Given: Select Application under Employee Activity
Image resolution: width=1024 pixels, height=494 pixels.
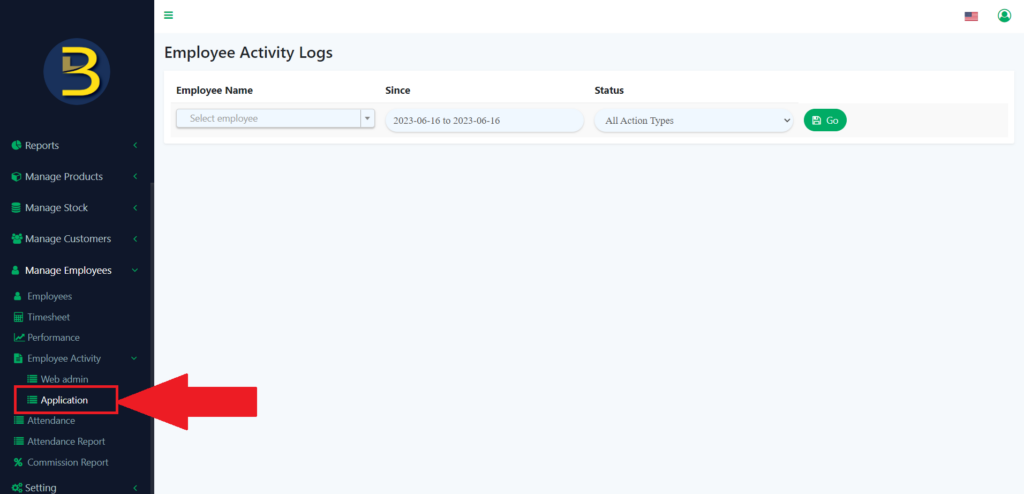Looking at the screenshot, I should click(x=64, y=400).
